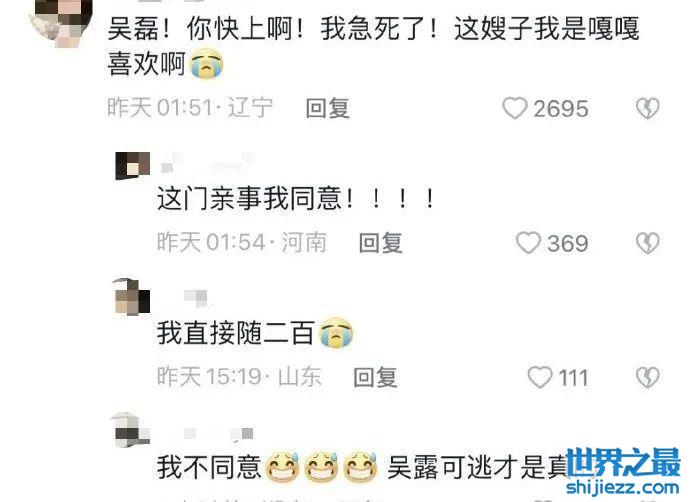Tap the 2695 like count
Viewport: 690px width, 502px height.
click(x=561, y=109)
